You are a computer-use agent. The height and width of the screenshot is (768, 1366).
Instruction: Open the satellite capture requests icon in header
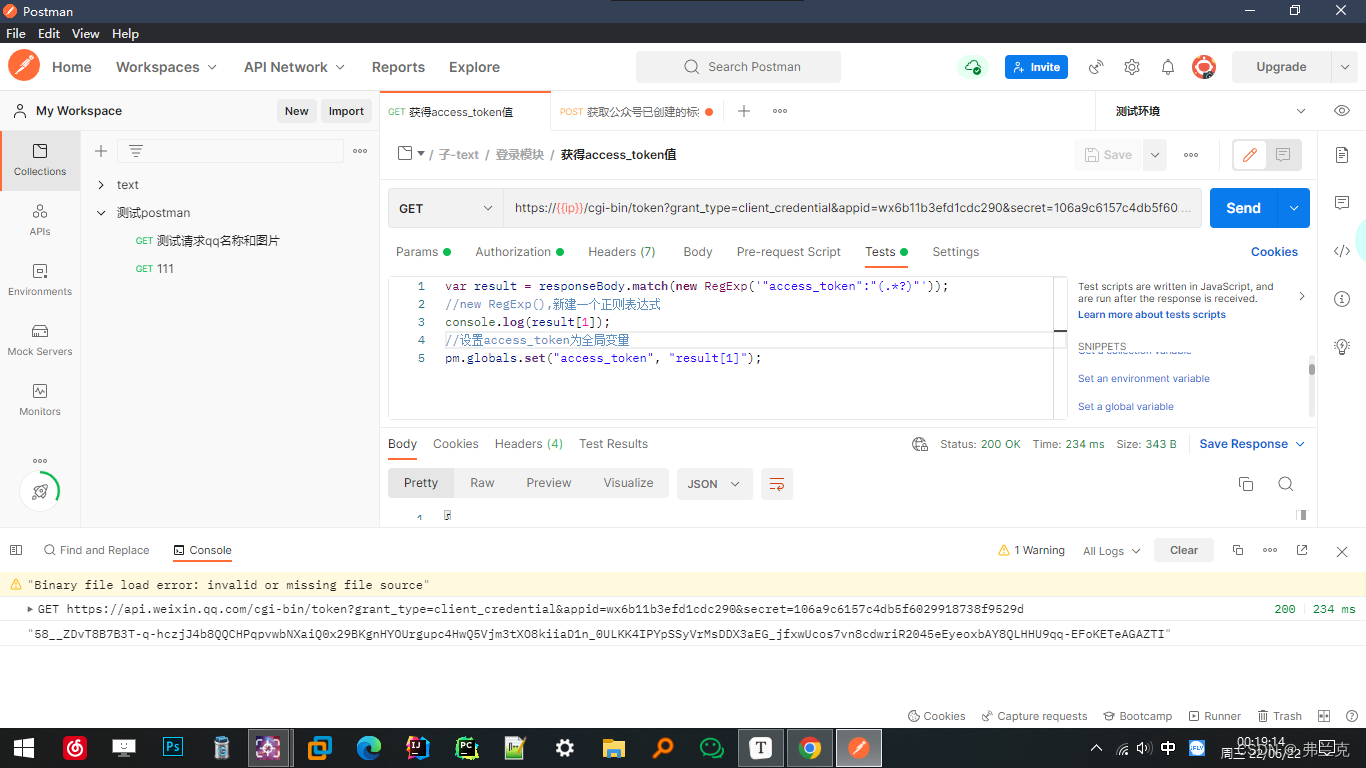[1096, 67]
